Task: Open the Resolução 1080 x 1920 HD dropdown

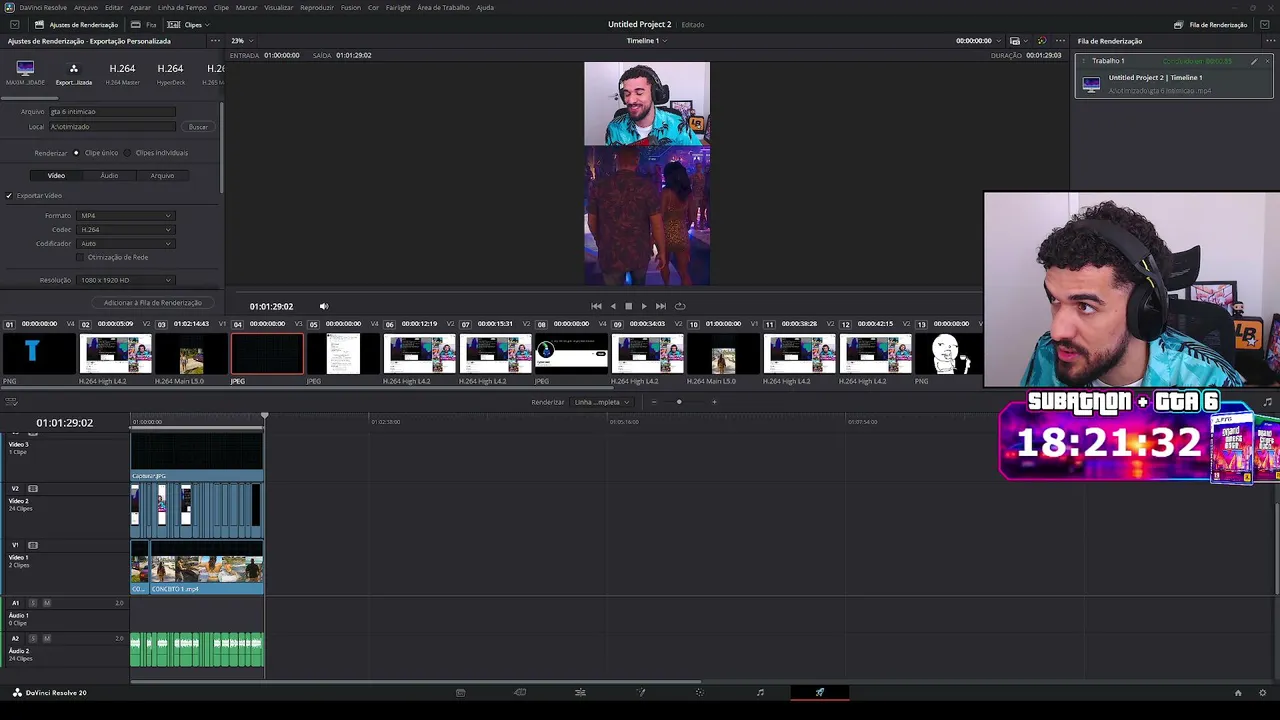Action: point(126,280)
